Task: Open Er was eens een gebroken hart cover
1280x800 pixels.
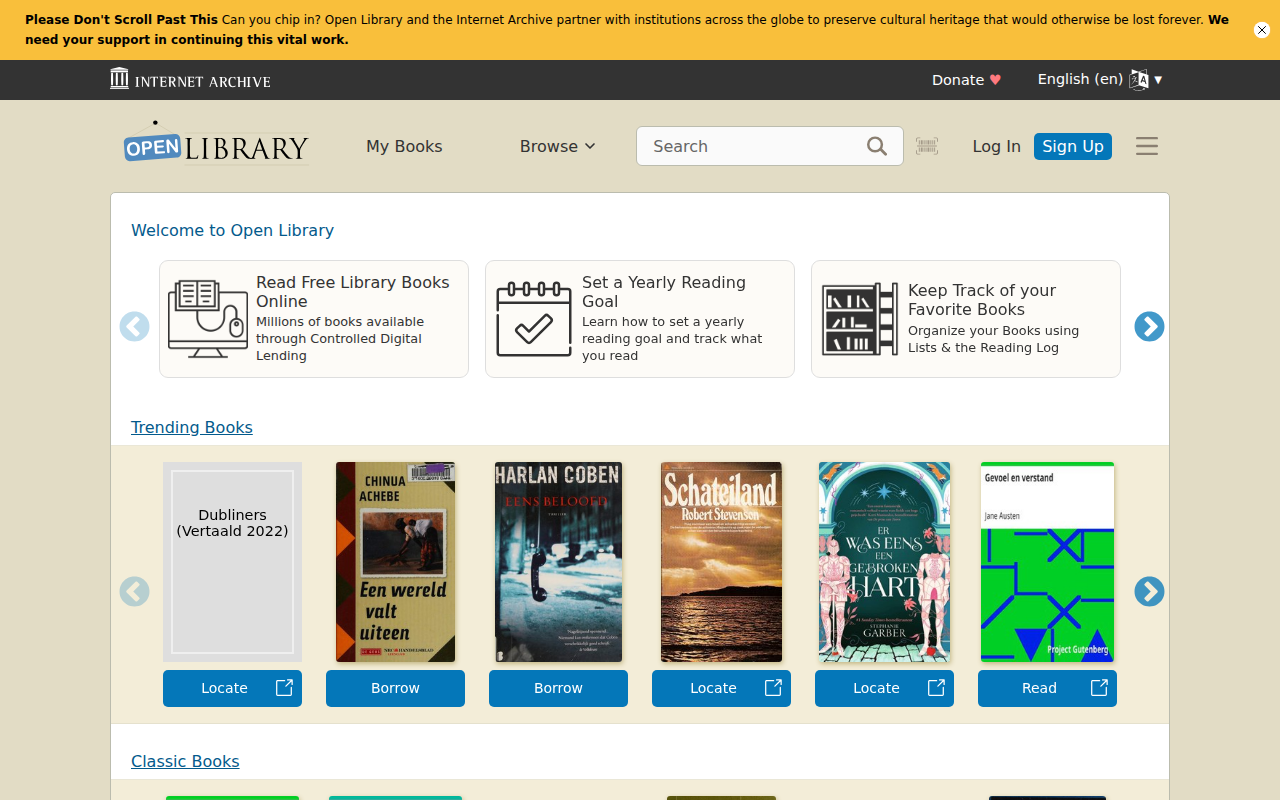Action: pos(884,562)
